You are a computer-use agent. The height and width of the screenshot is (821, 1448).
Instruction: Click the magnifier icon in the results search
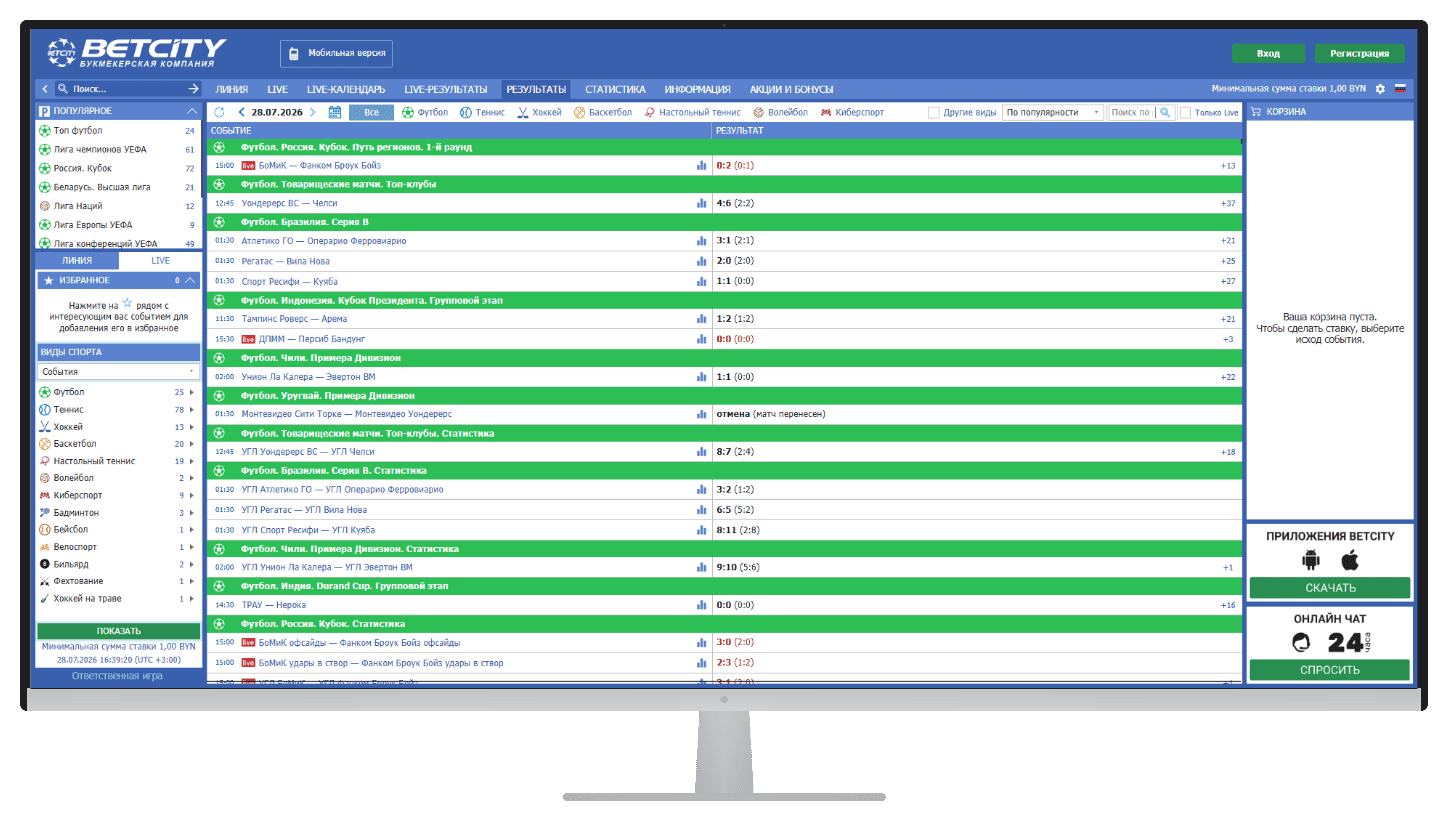point(1164,113)
